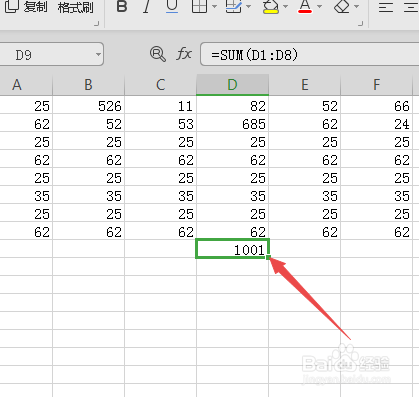Select cell F2 containing 24
Screen dimensions: 419x397
pos(376,123)
